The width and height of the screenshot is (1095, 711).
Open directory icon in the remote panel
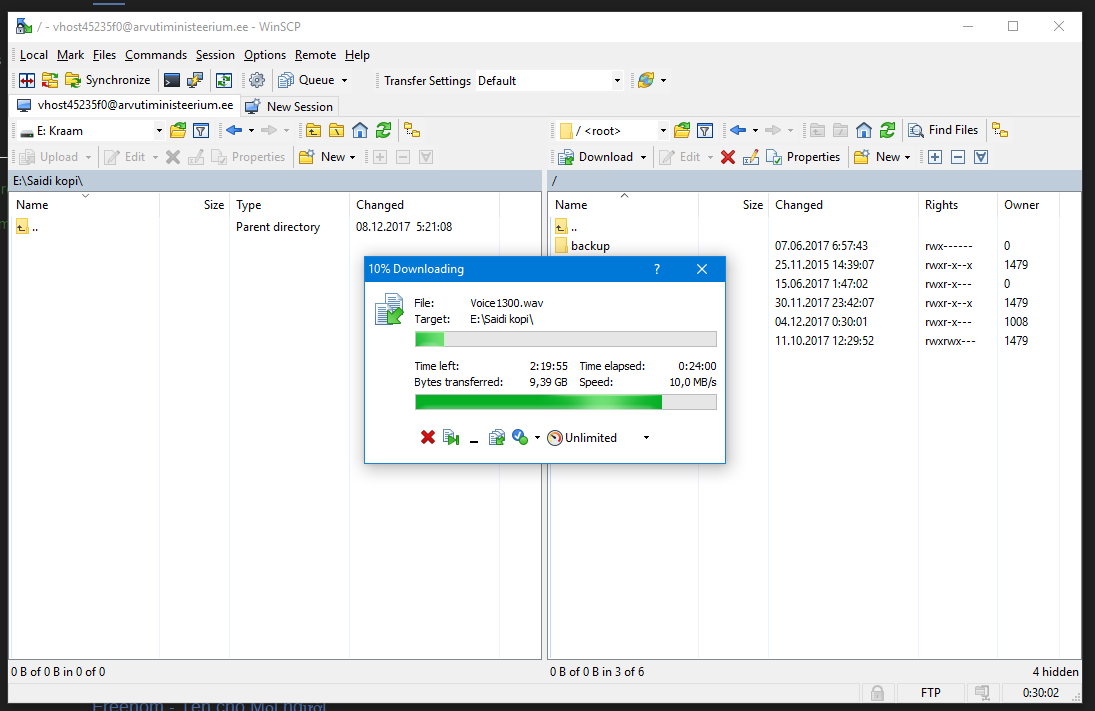682,131
